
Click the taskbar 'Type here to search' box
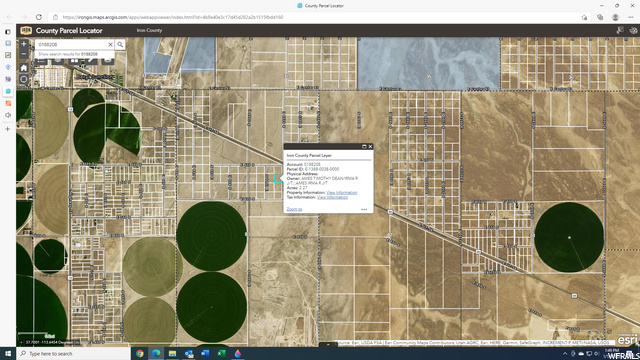(73, 353)
